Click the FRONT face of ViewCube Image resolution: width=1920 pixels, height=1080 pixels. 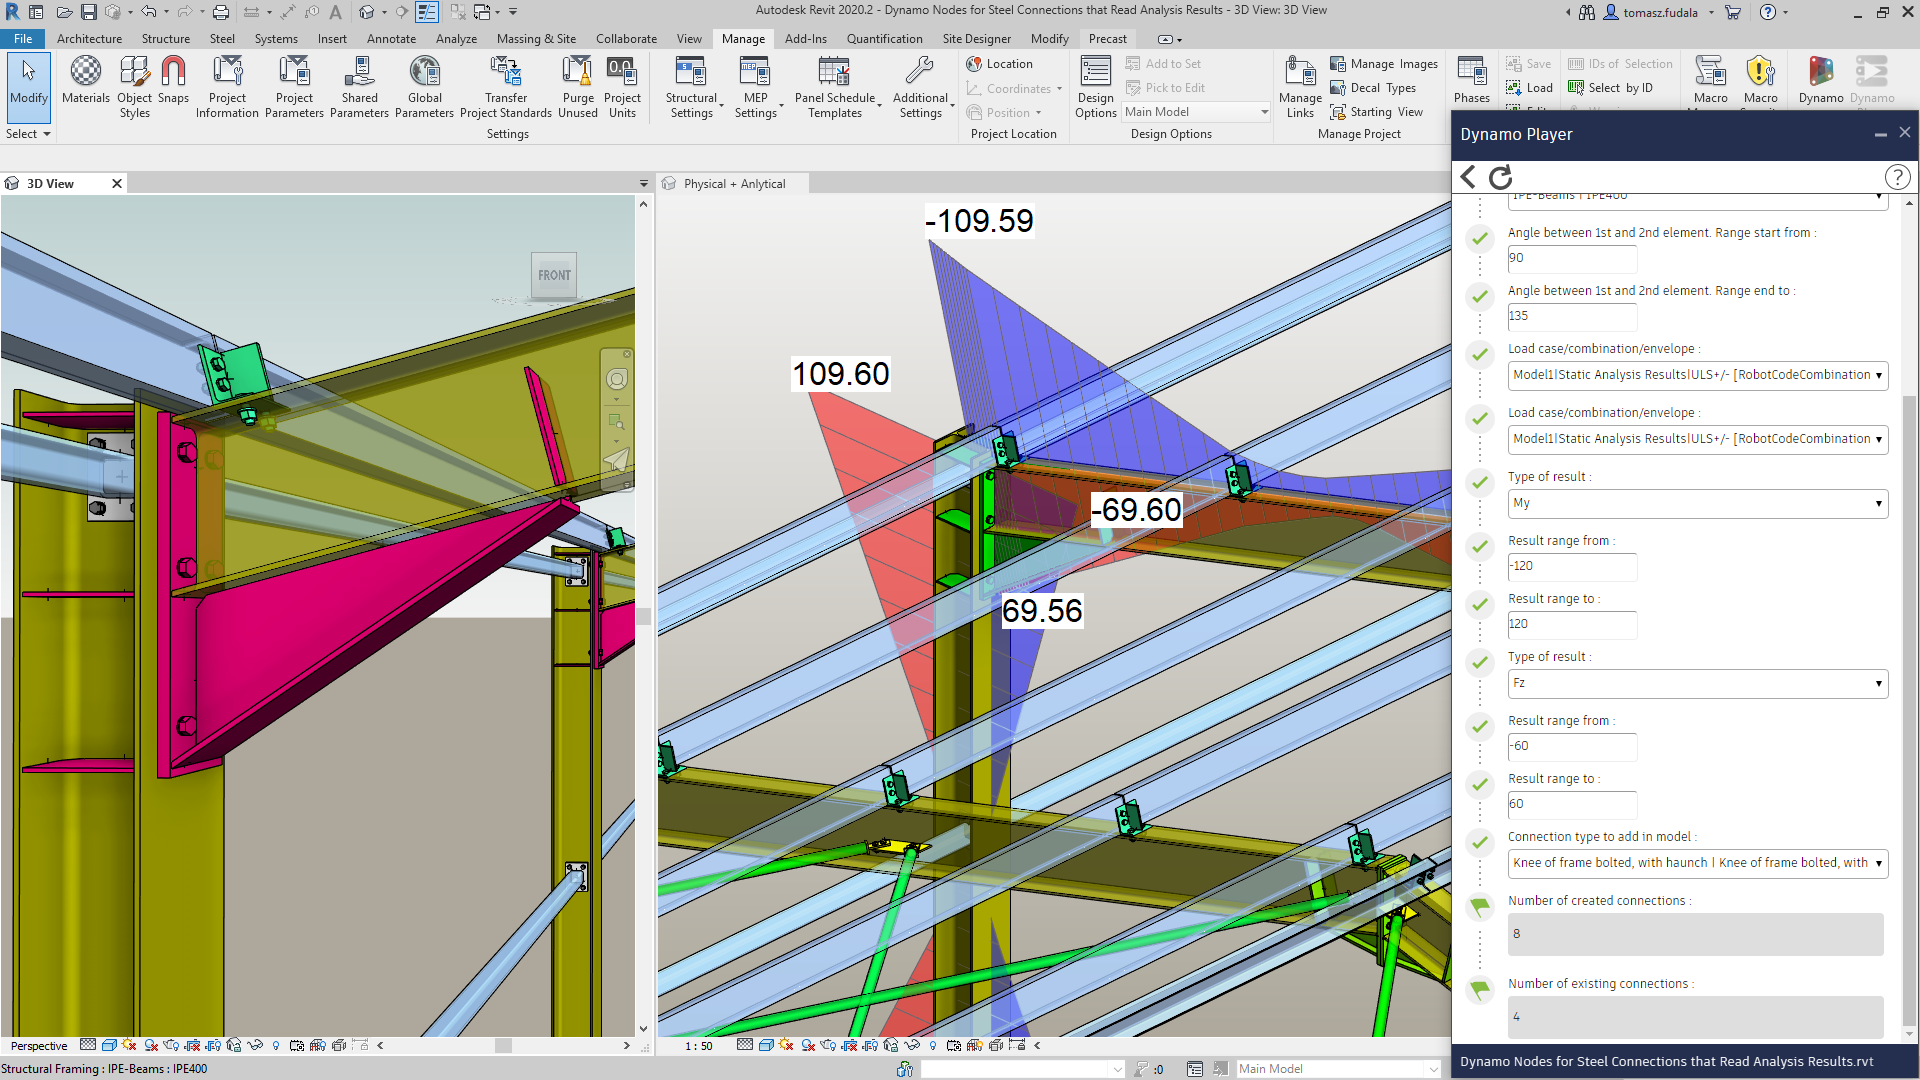[554, 275]
